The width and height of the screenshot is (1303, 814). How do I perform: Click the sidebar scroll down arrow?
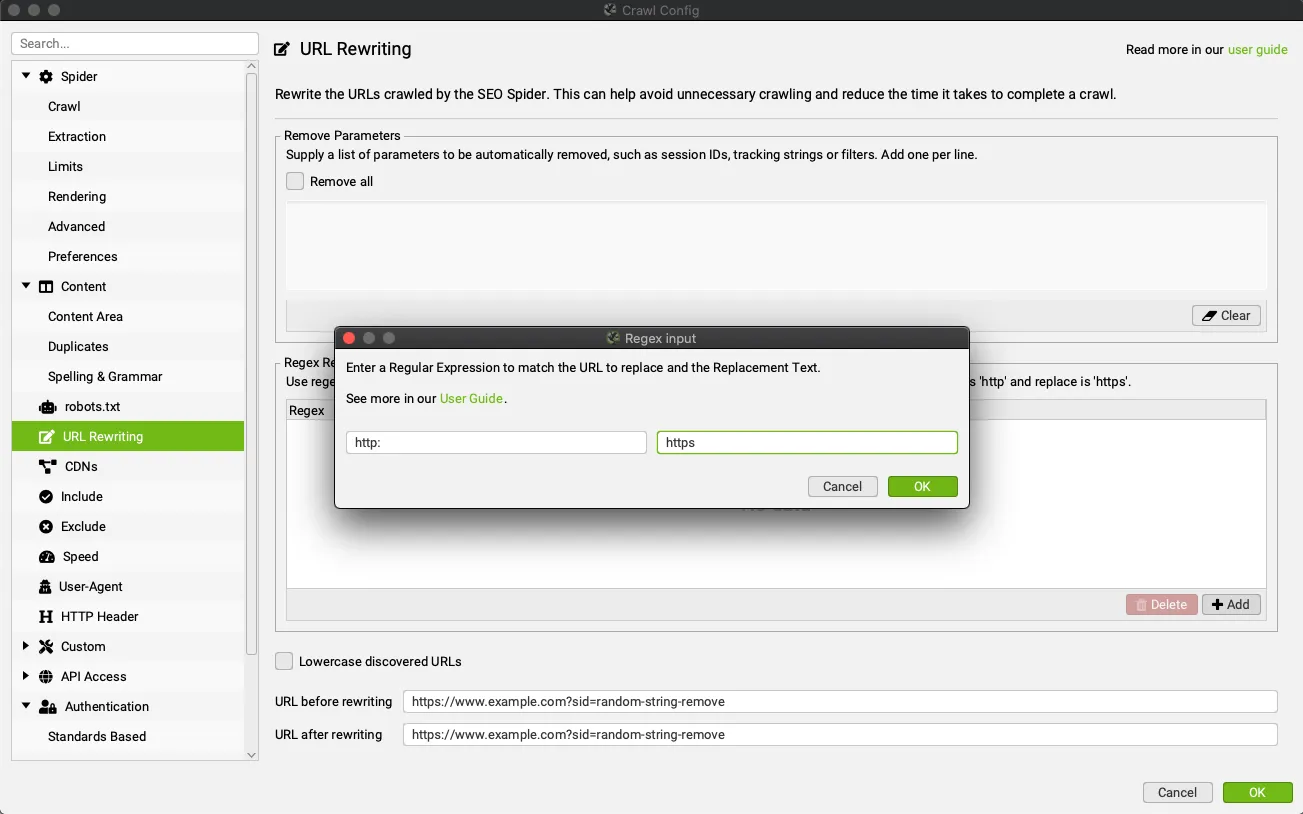[251, 755]
